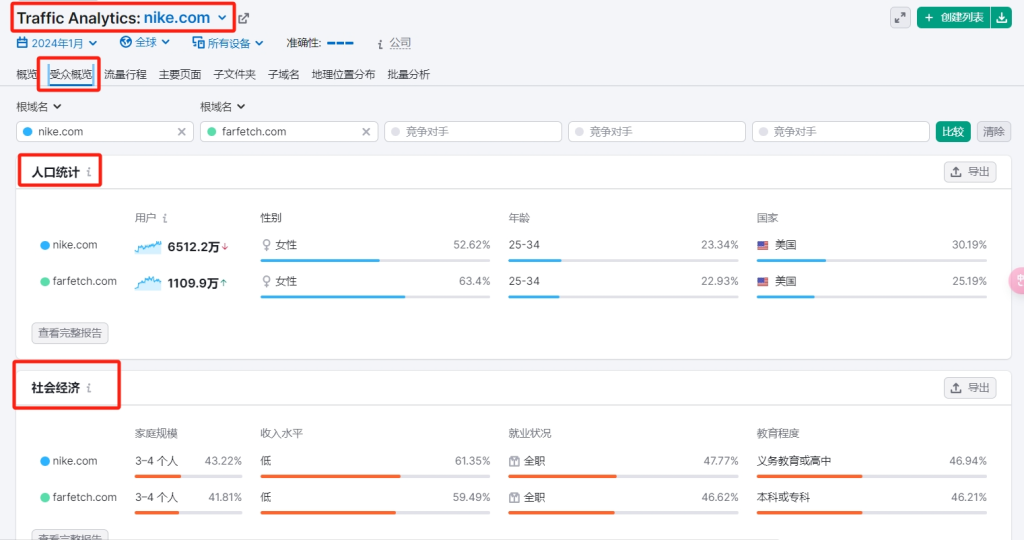Click the devices icon by 所有设备
Screen dimensions: 1024x540
pos(198,42)
